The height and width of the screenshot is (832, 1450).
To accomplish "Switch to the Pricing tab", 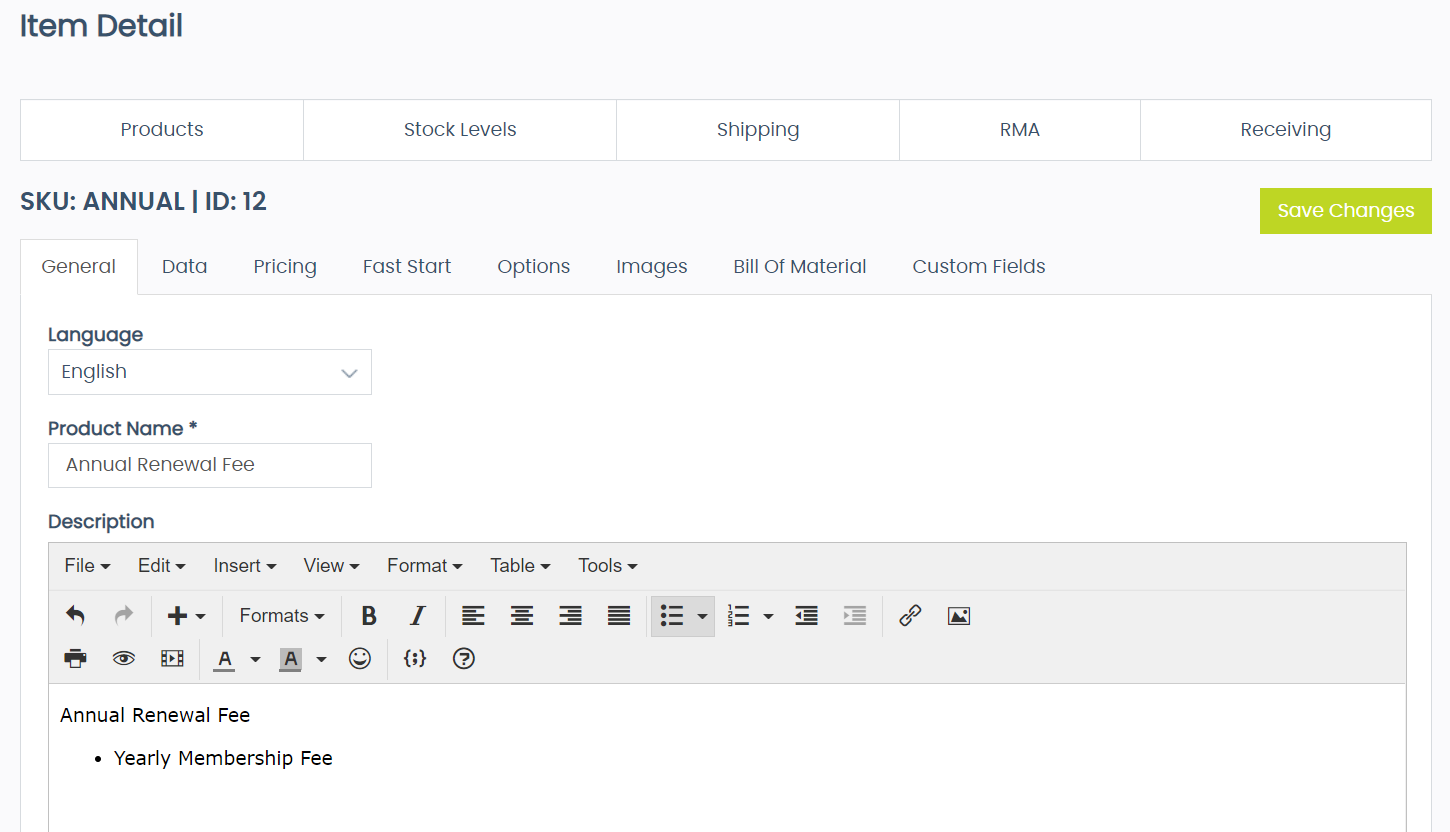I will coord(285,266).
